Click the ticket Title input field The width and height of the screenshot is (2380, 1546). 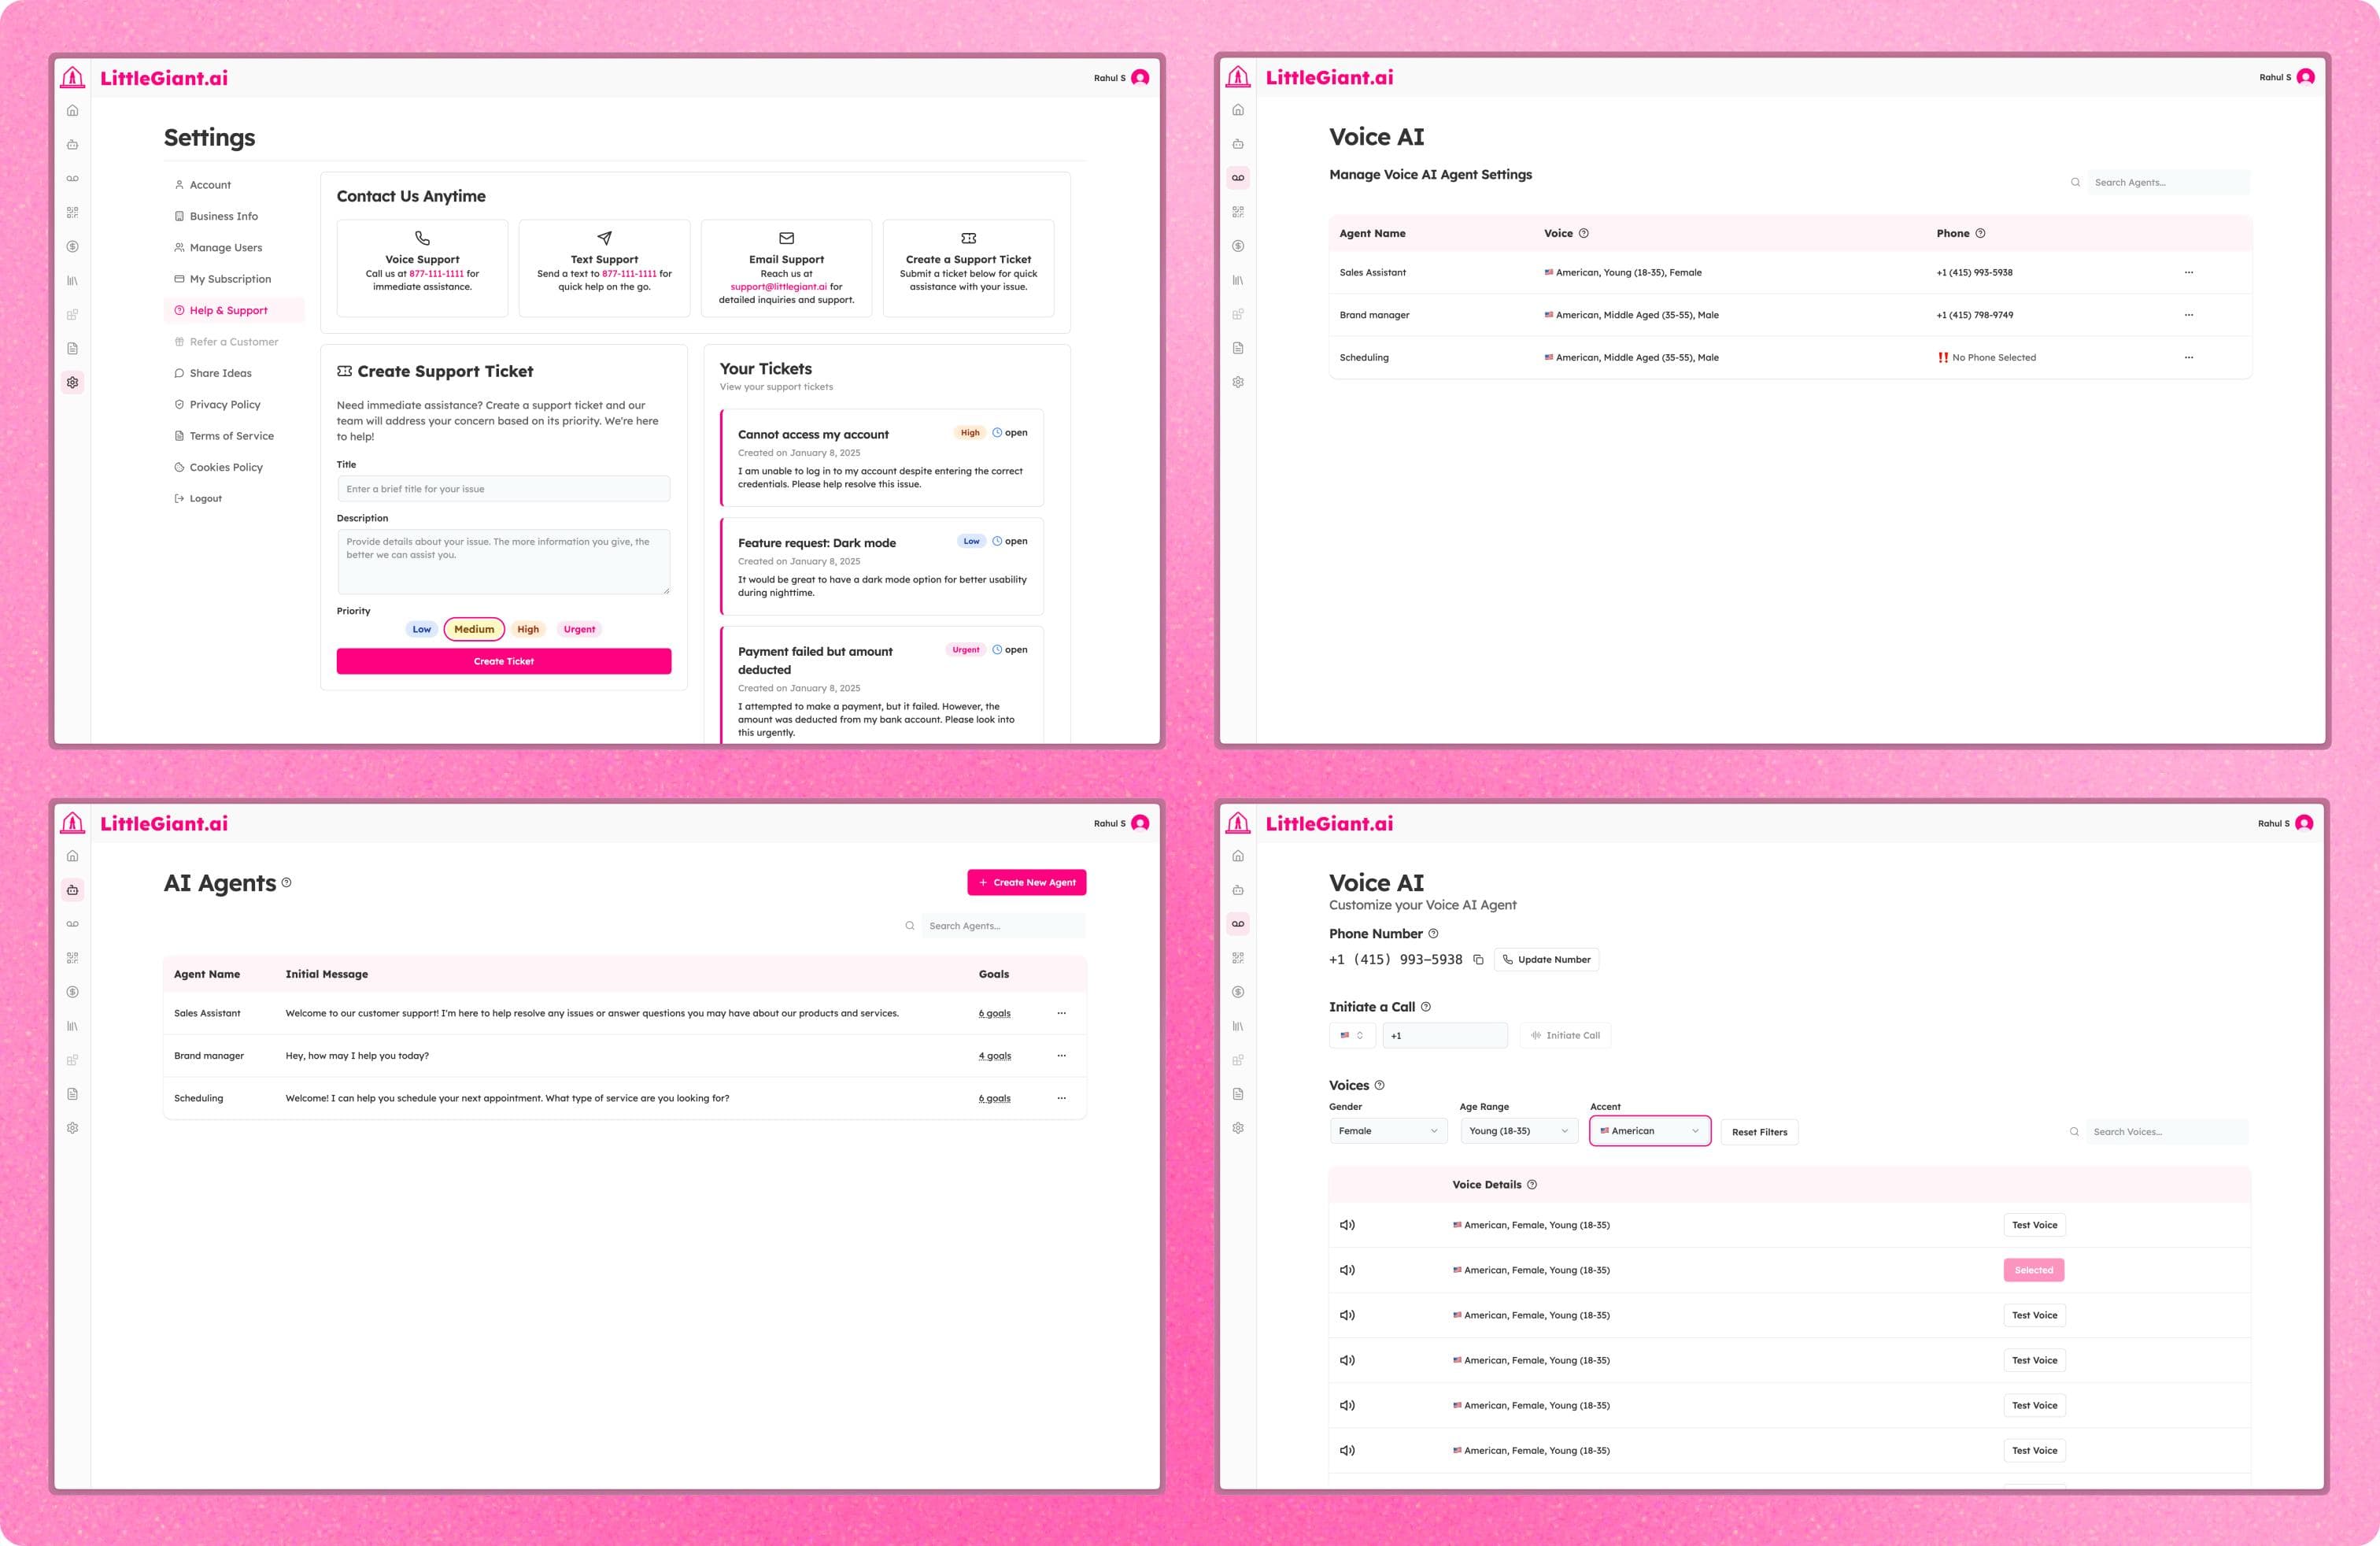(503, 490)
